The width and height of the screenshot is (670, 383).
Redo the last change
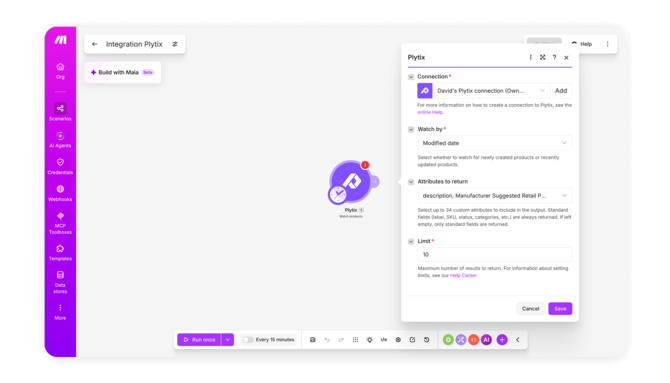point(341,340)
